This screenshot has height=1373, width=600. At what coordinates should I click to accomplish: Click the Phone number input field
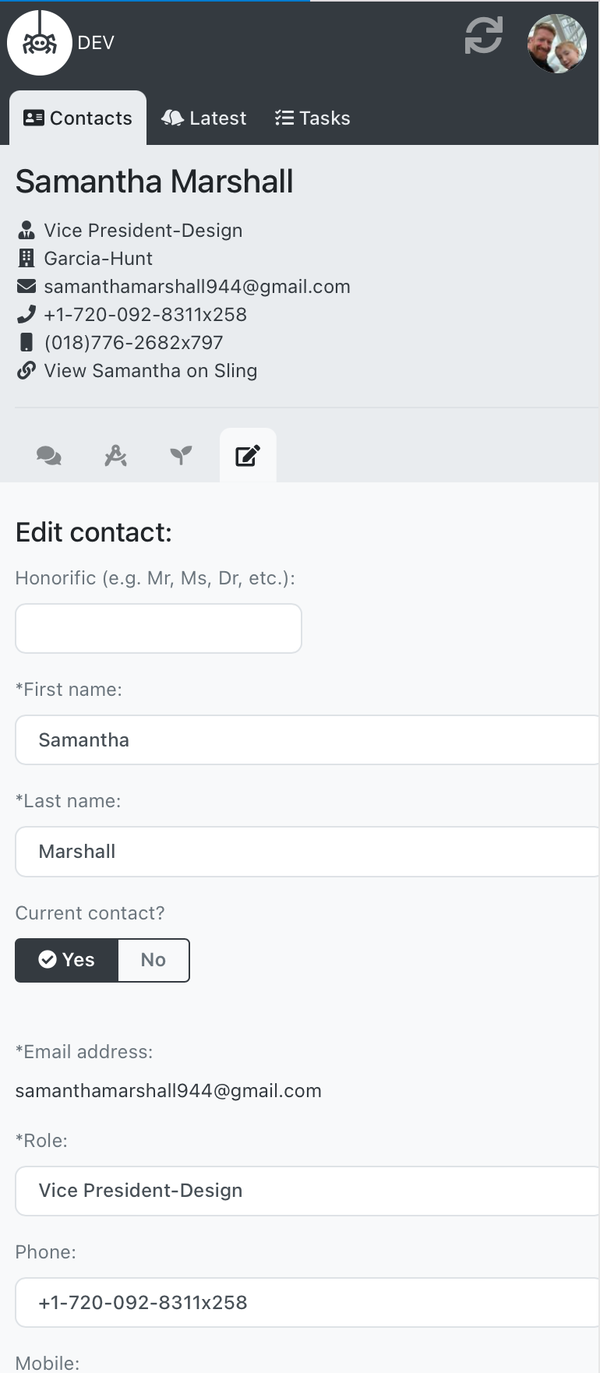click(307, 1303)
